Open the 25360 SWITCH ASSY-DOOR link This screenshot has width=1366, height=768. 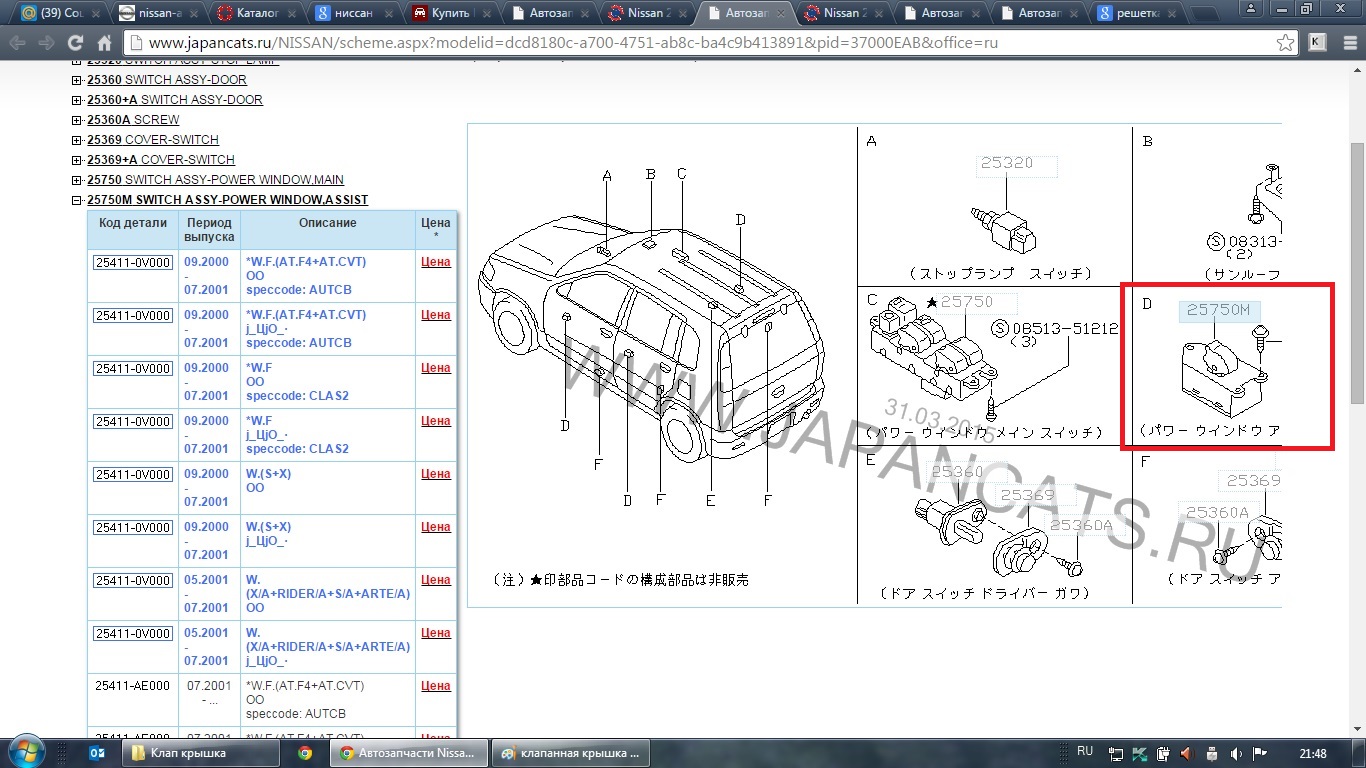pos(166,80)
